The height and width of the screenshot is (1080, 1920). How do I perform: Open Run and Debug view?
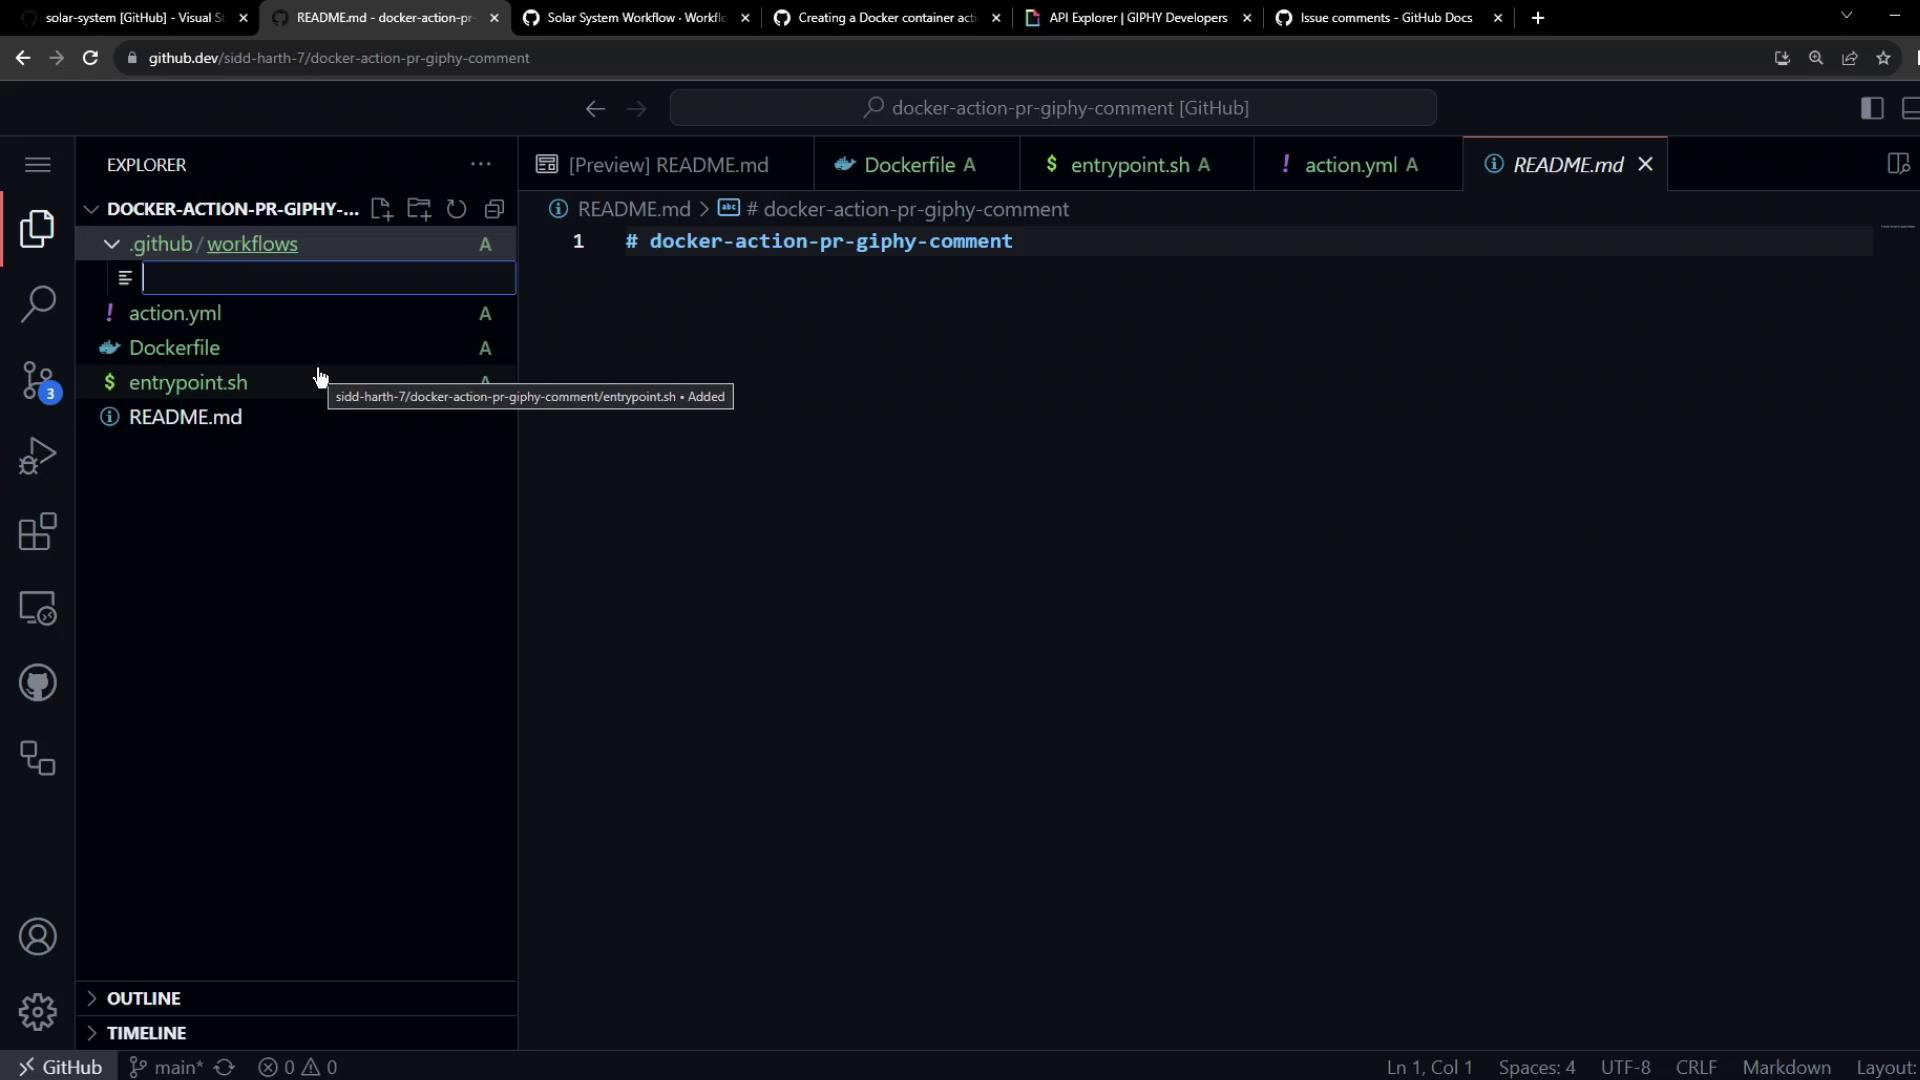click(x=38, y=456)
